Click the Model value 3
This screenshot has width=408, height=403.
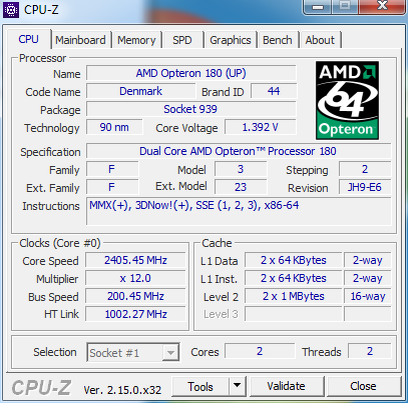pos(241,169)
